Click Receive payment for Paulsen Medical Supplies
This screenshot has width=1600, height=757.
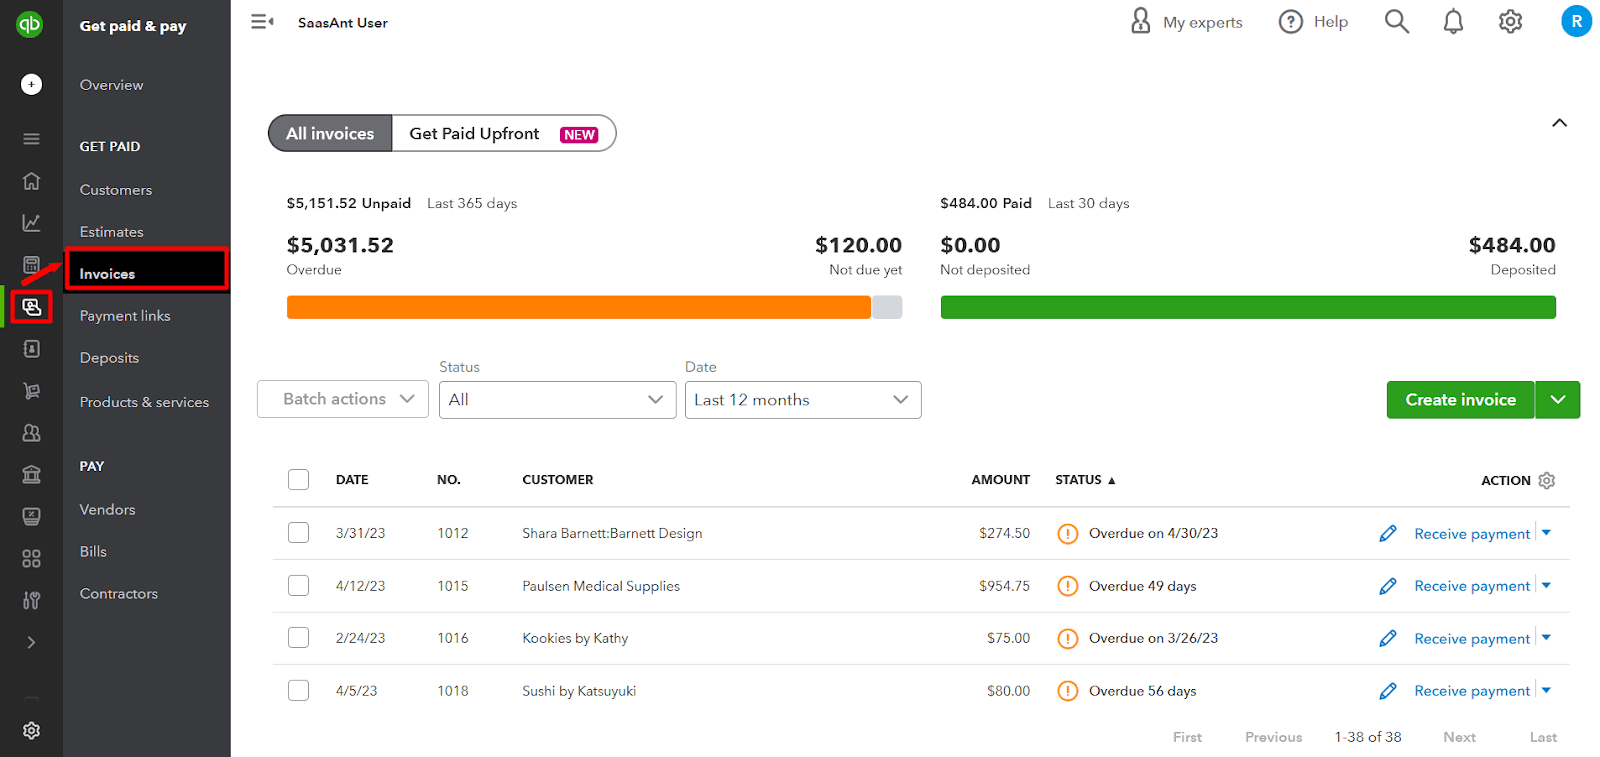(x=1472, y=586)
